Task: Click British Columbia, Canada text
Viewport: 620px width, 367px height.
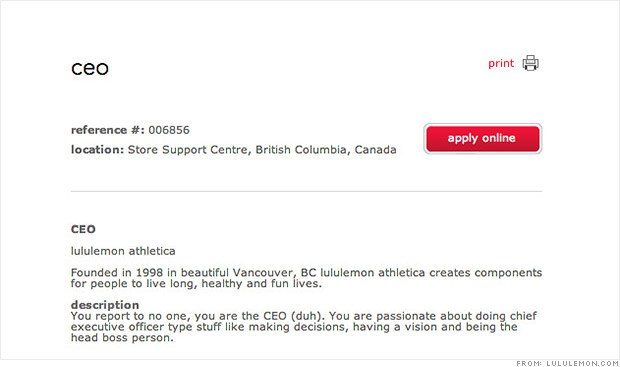Action: [326, 149]
